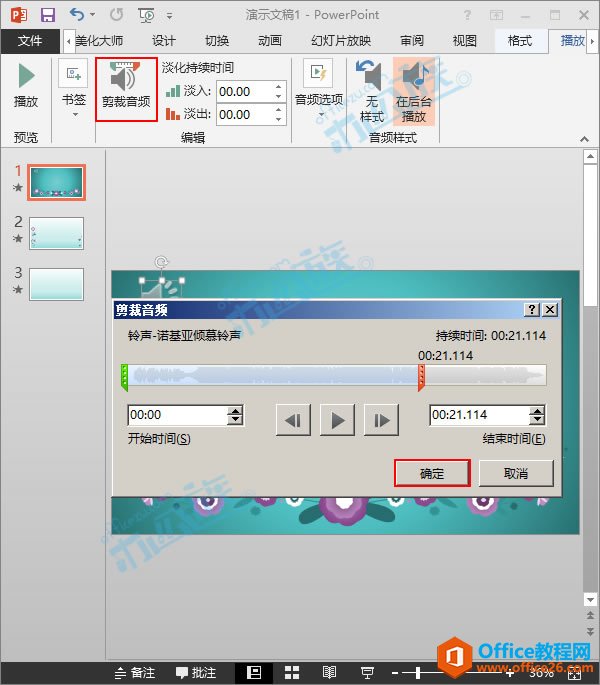This screenshot has width=600, height=685.
Task: Click the Notes (备注) button in status bar
Action: 135,672
